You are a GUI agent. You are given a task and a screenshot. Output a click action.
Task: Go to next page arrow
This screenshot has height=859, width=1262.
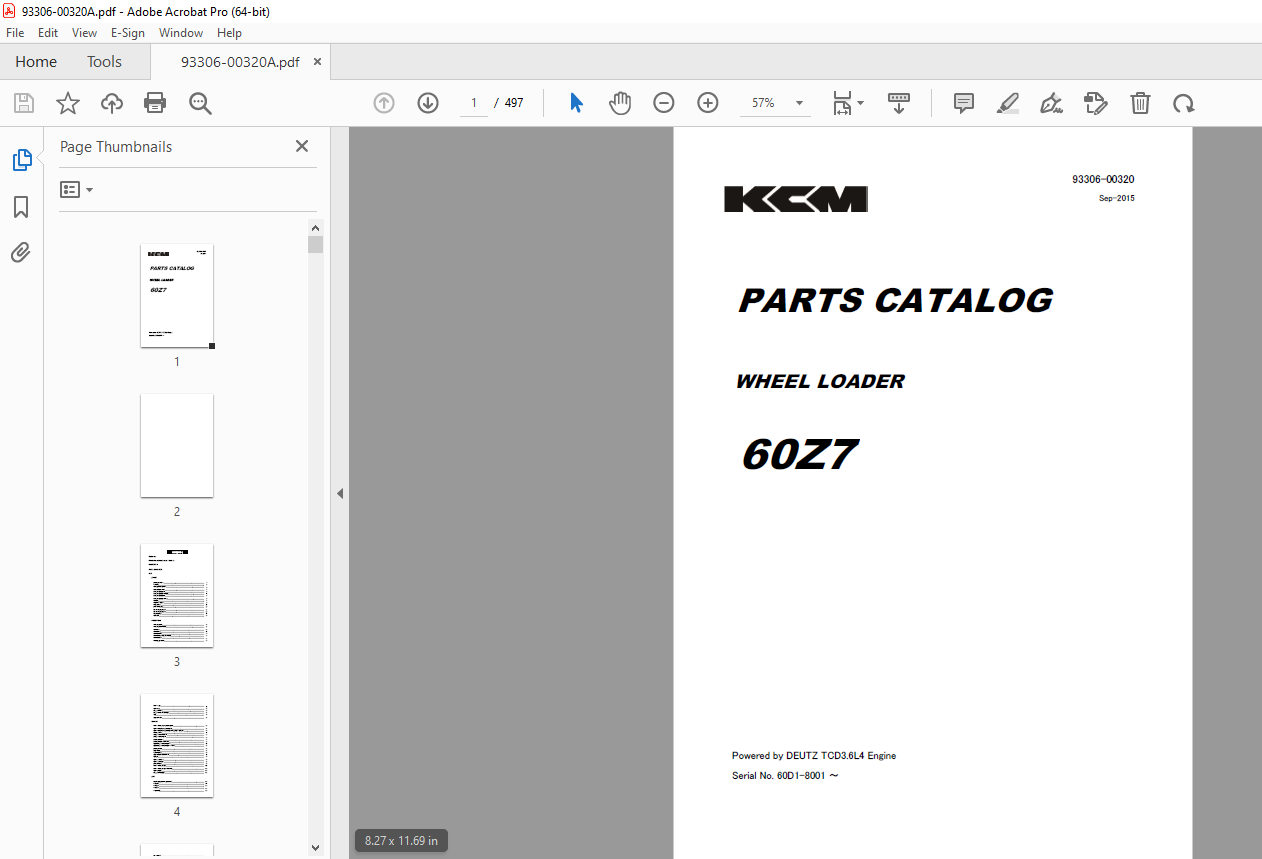coord(428,103)
